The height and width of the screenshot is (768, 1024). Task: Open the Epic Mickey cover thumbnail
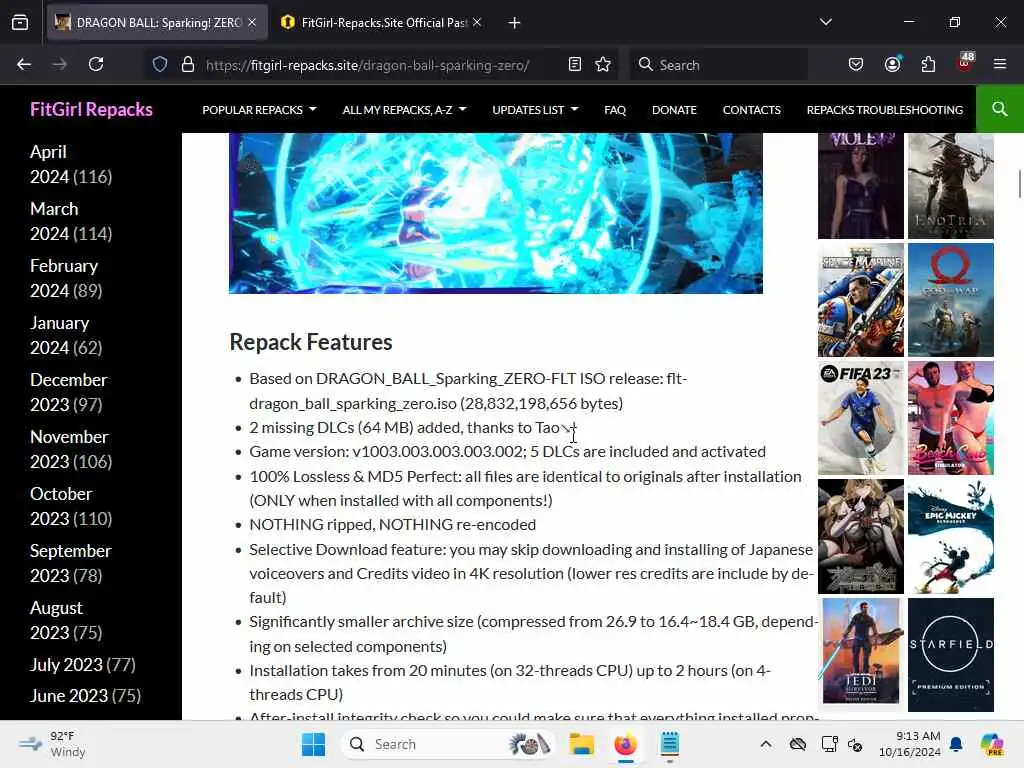point(951,536)
